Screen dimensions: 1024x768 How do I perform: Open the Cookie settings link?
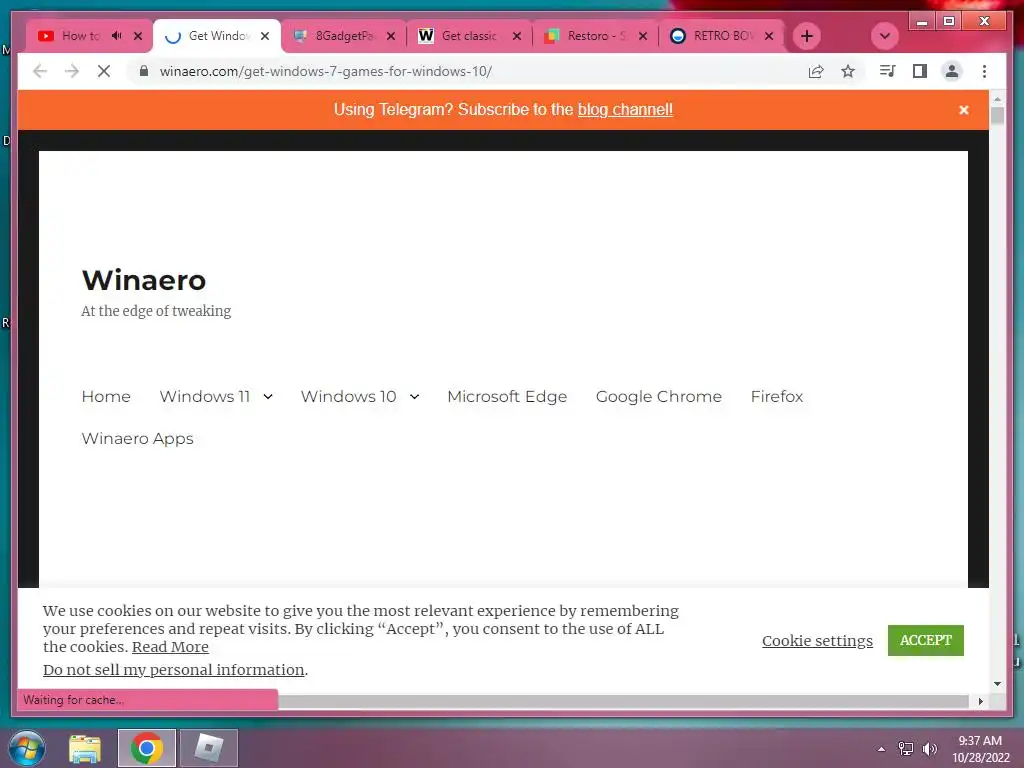click(817, 641)
